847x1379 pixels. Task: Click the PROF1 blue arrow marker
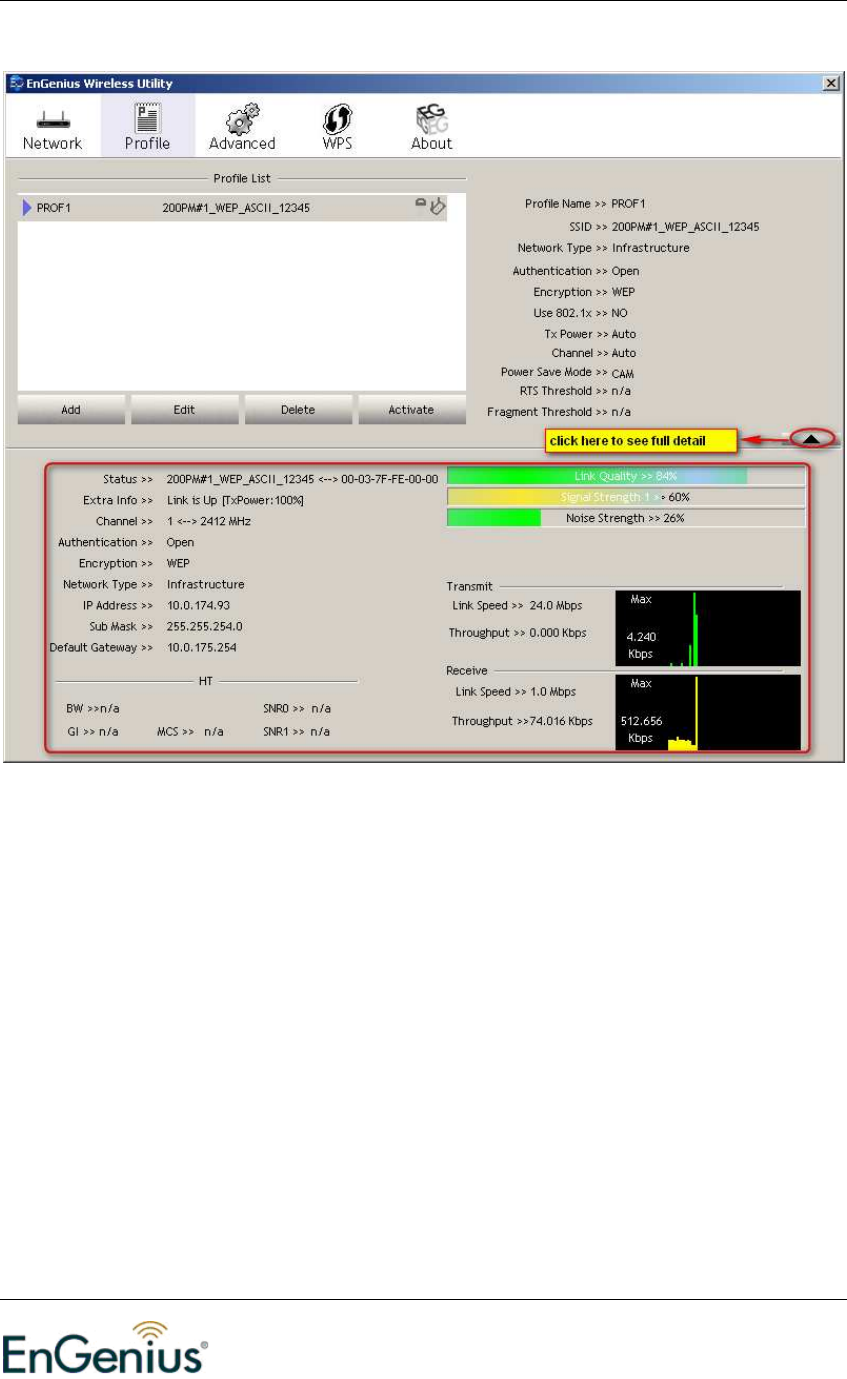coord(27,208)
